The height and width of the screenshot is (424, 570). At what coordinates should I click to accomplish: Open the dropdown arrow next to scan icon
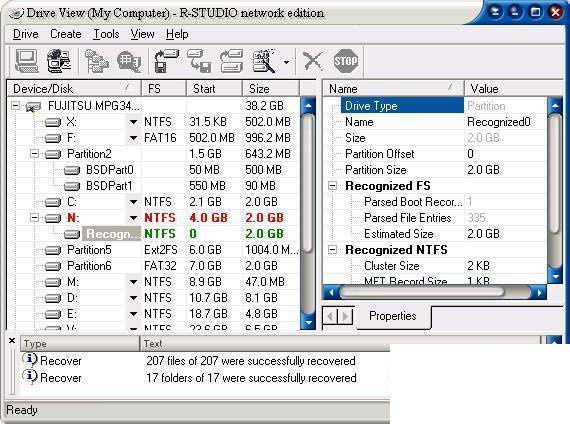pos(286,62)
